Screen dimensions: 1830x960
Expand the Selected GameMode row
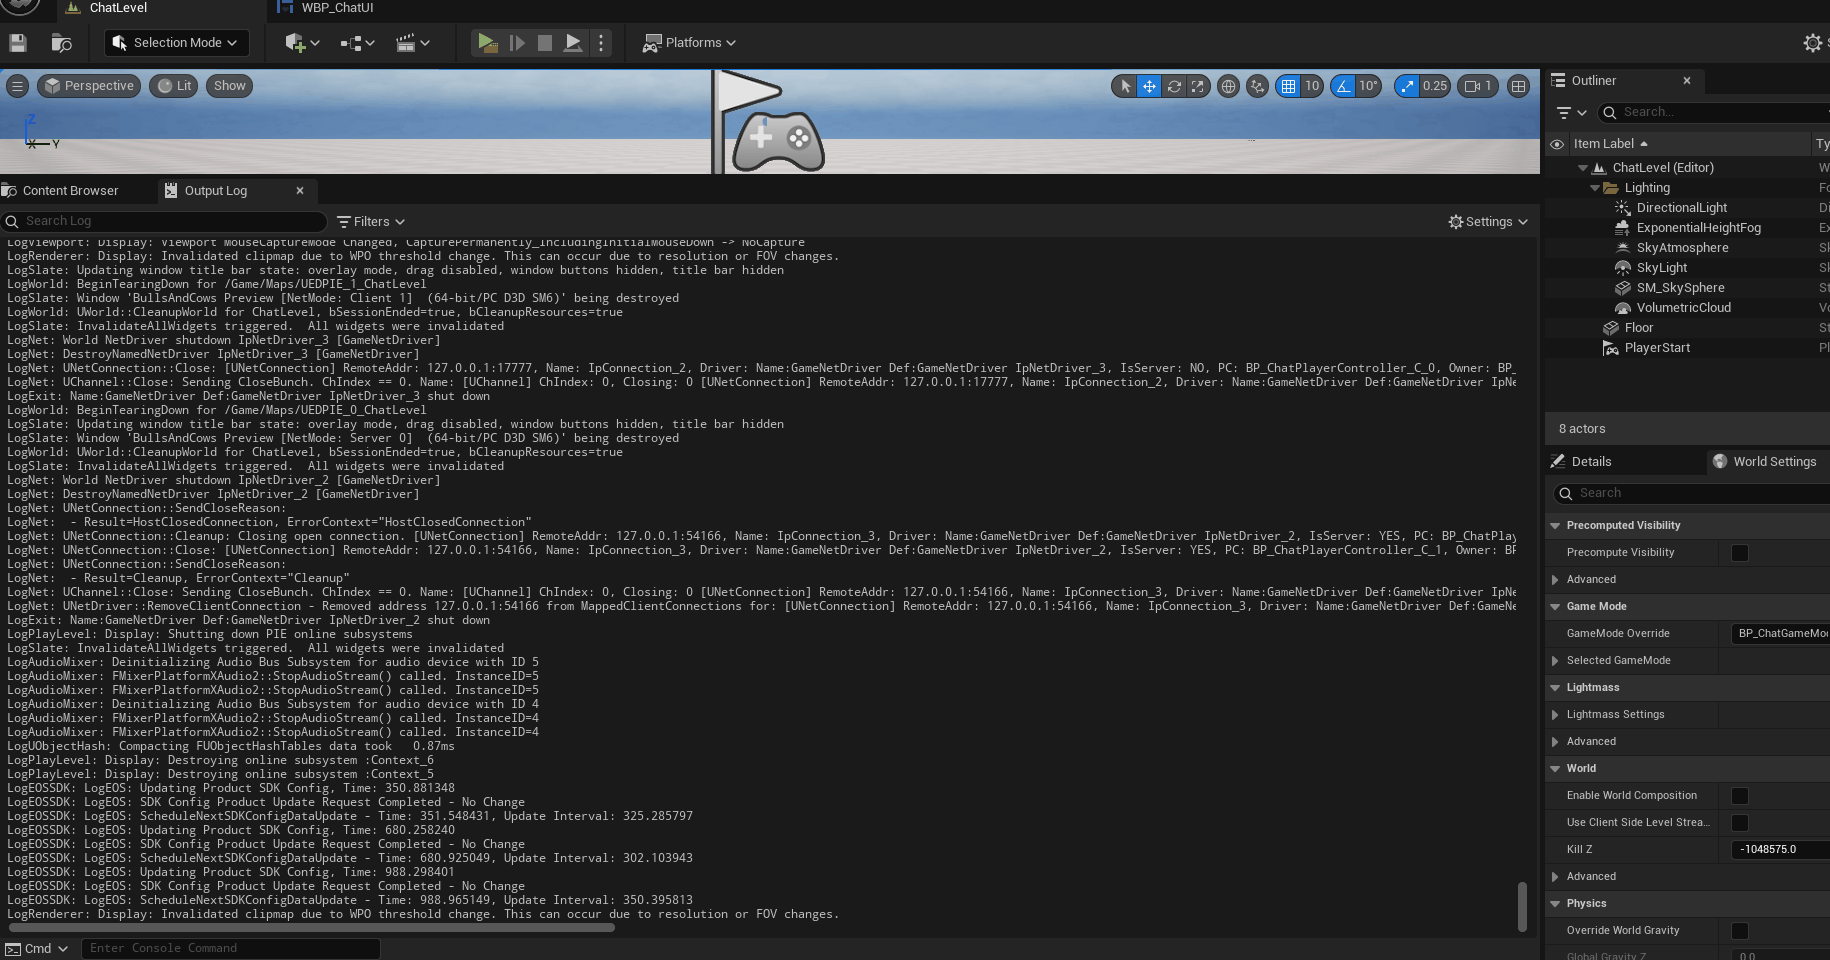(x=1555, y=661)
